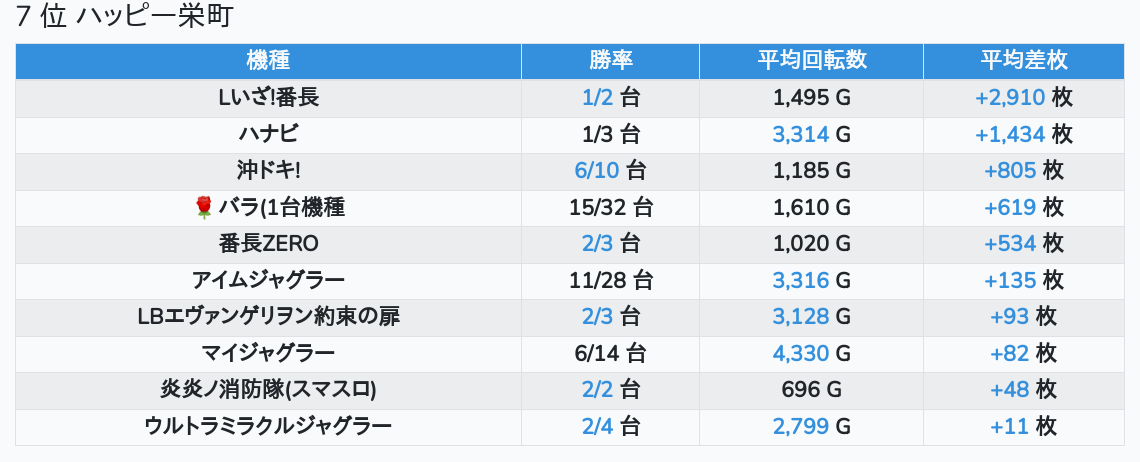Select the 15/32 台 win rate cell
This screenshot has width=1140, height=462.
[x=611, y=208]
